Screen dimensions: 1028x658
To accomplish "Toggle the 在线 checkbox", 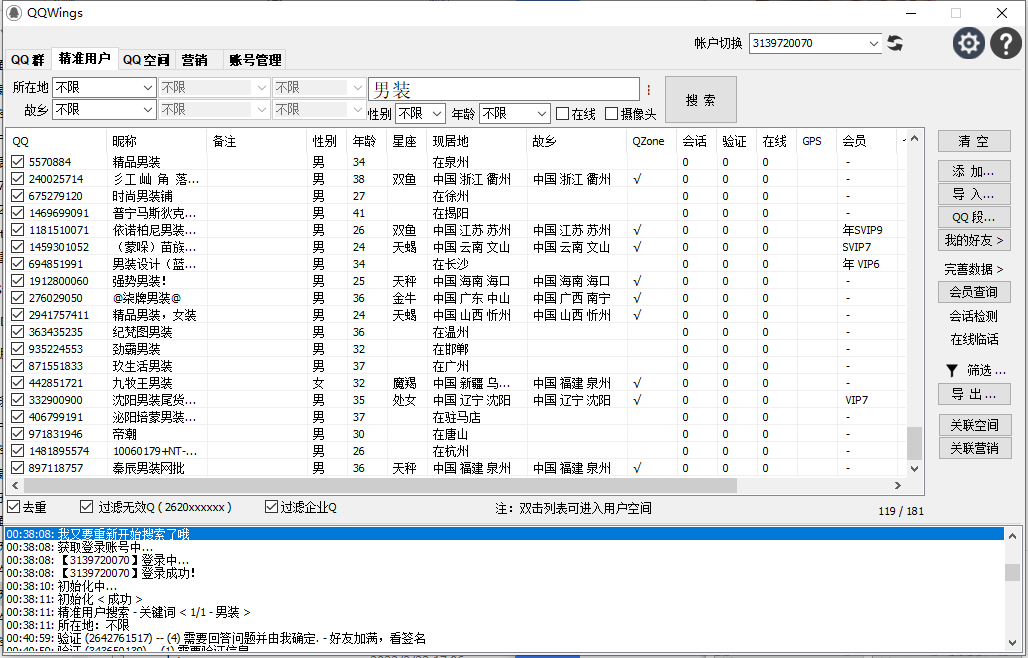I will [x=562, y=113].
